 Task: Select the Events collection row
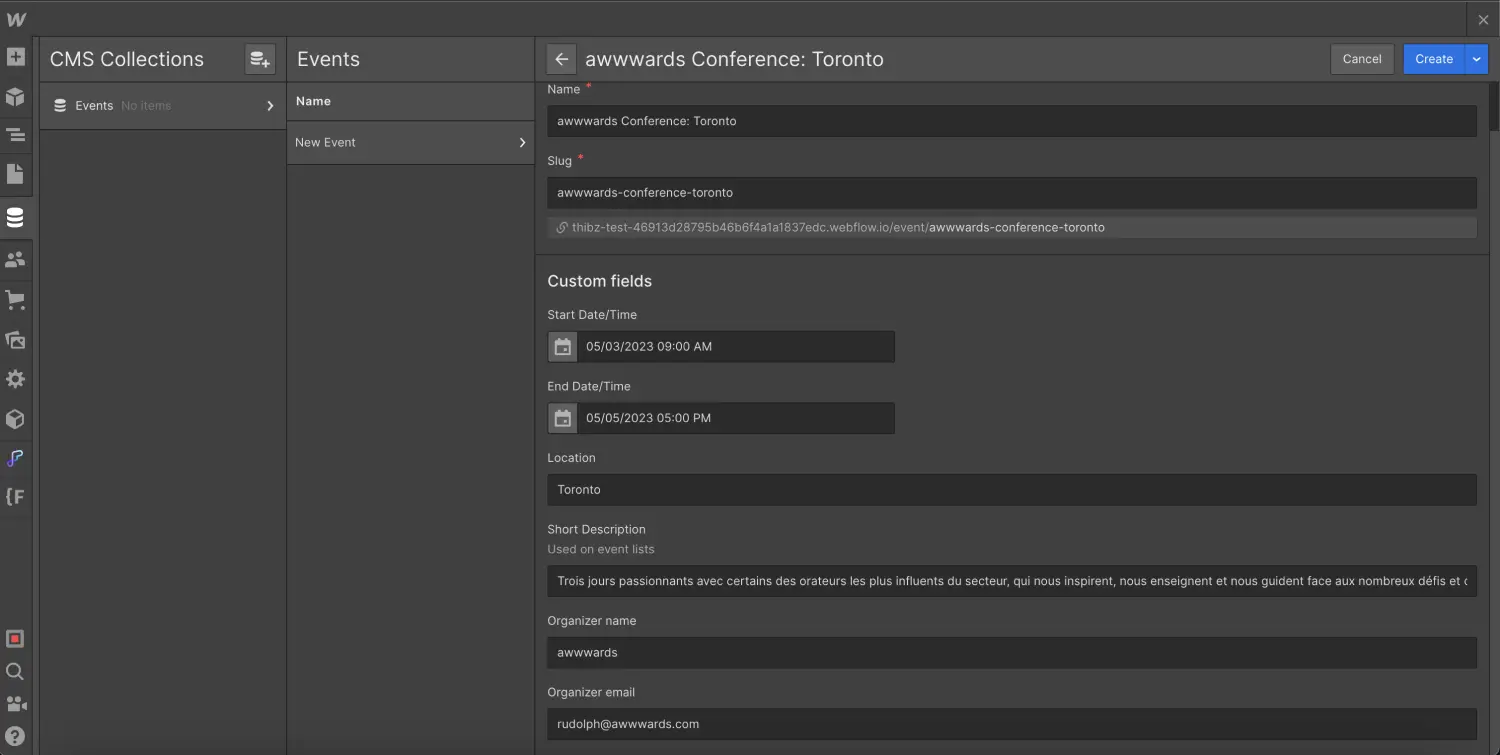[x=163, y=106]
